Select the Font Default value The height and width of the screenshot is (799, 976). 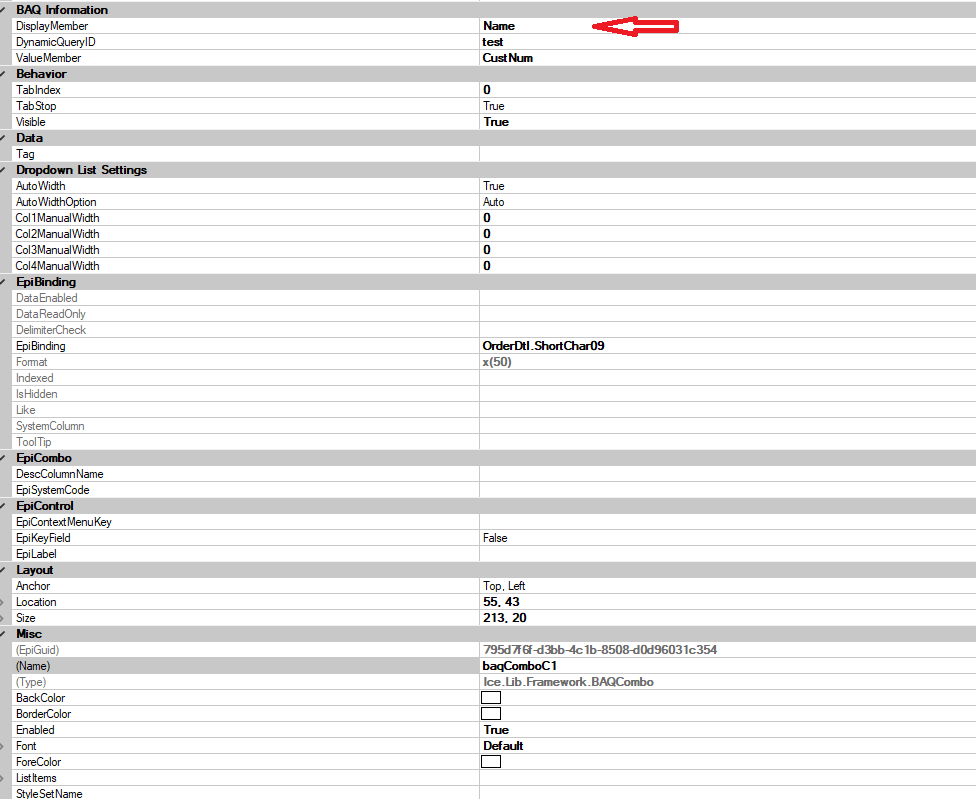pos(503,746)
